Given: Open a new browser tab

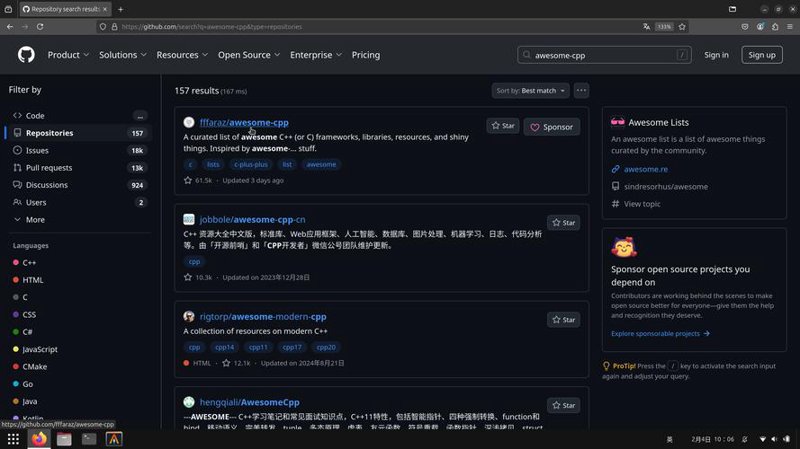Looking at the screenshot, I should 120,9.
